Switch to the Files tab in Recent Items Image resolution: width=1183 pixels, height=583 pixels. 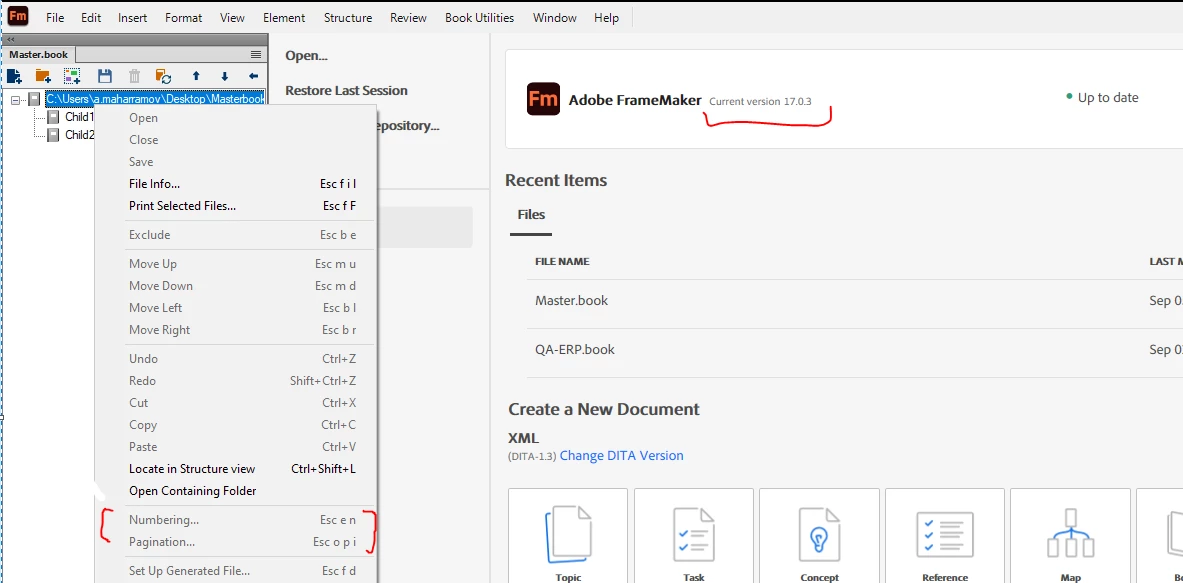[x=531, y=215]
